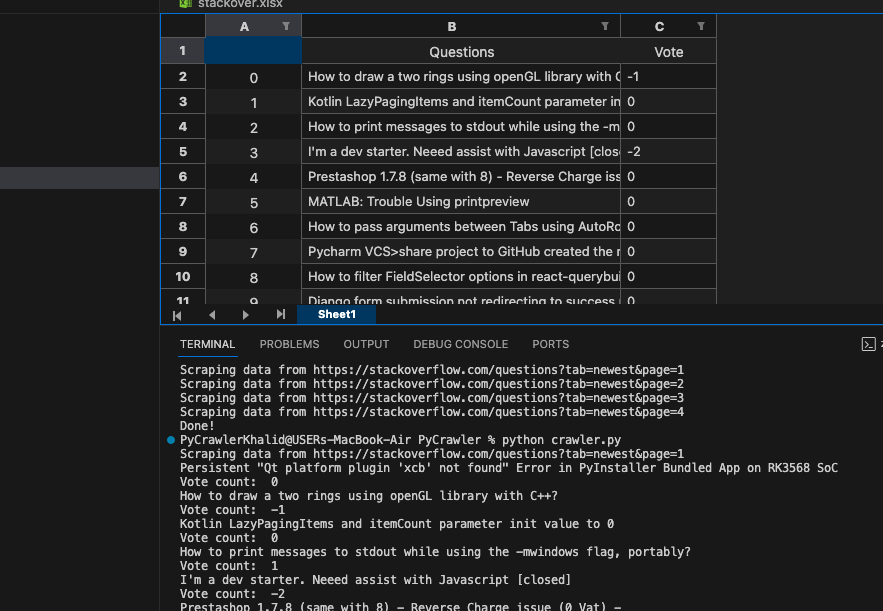
Task: Go to next sheet arrow
Action: coord(245,315)
